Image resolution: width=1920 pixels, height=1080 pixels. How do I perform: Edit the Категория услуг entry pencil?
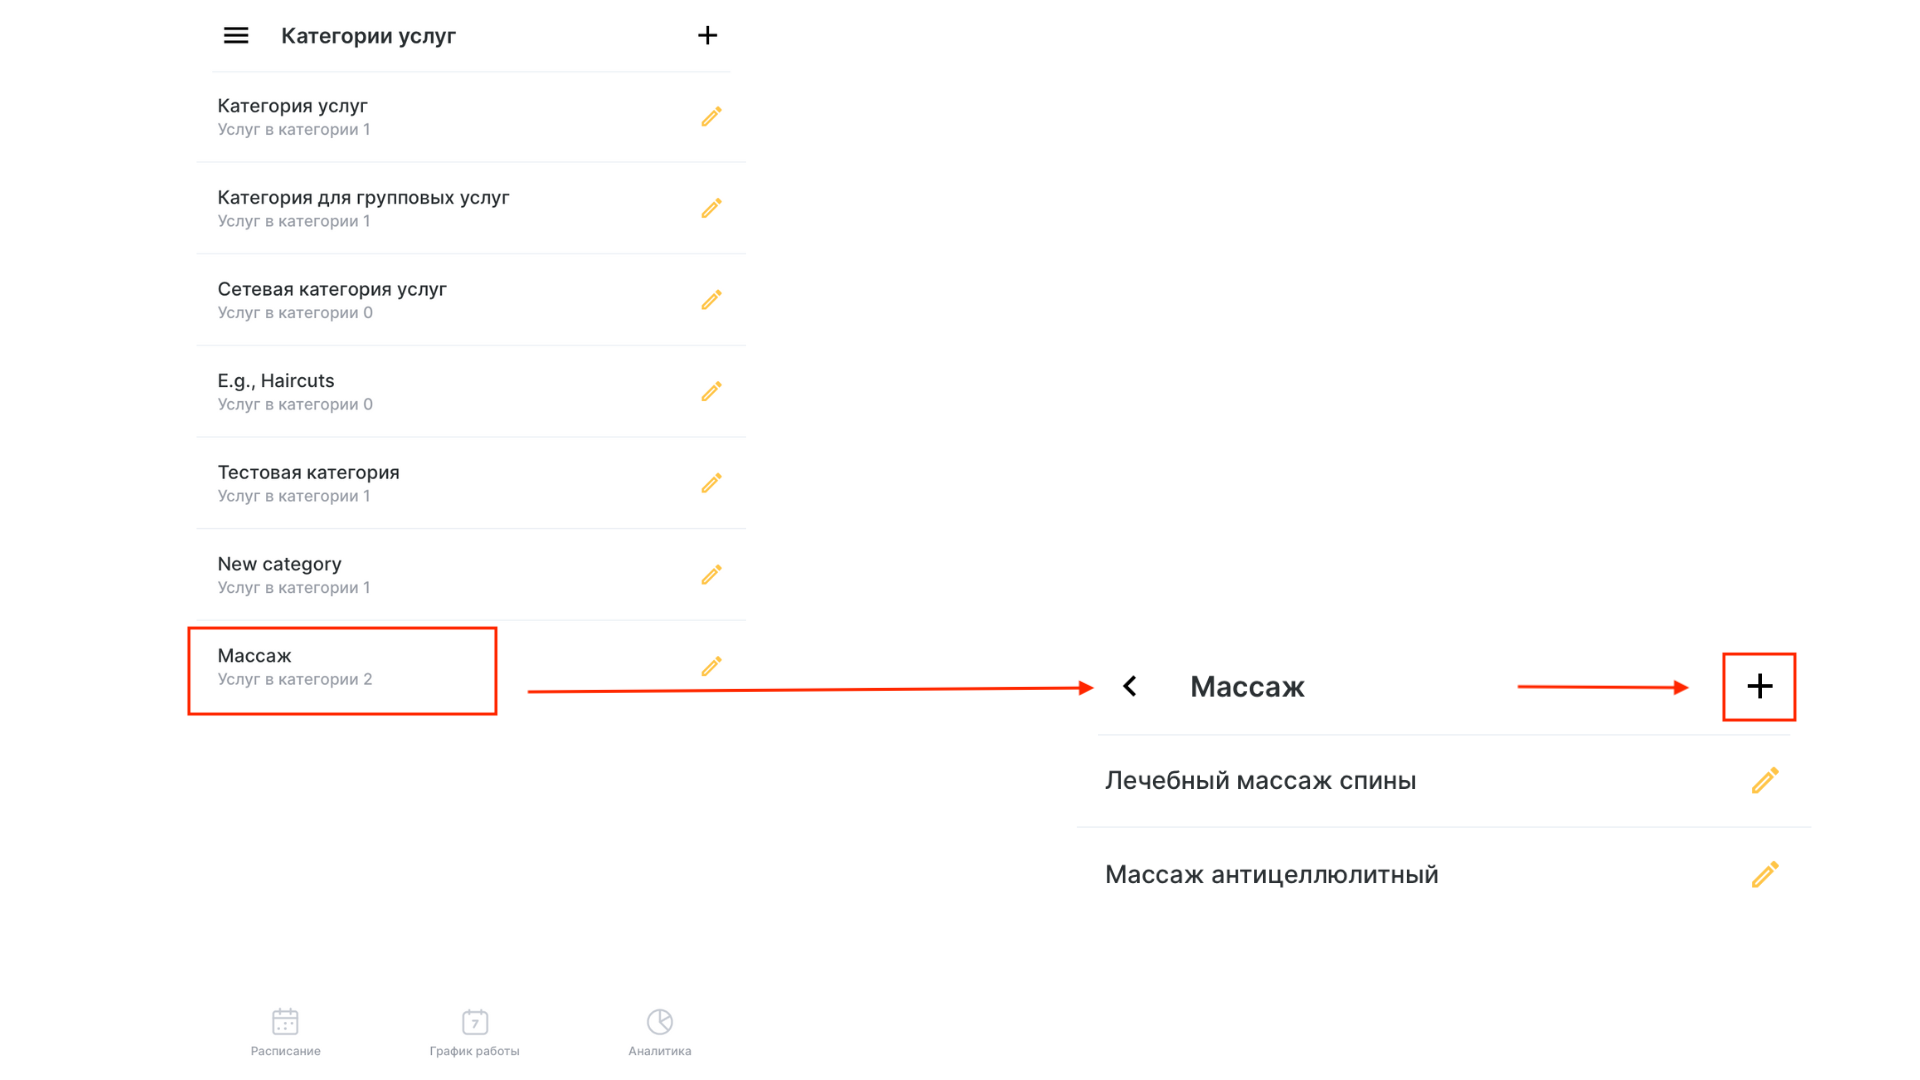point(711,117)
